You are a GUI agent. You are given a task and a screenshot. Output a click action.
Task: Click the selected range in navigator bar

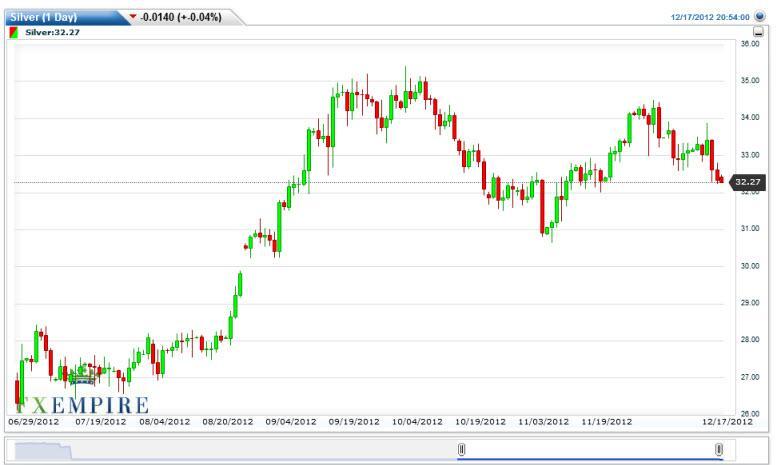[590, 450]
